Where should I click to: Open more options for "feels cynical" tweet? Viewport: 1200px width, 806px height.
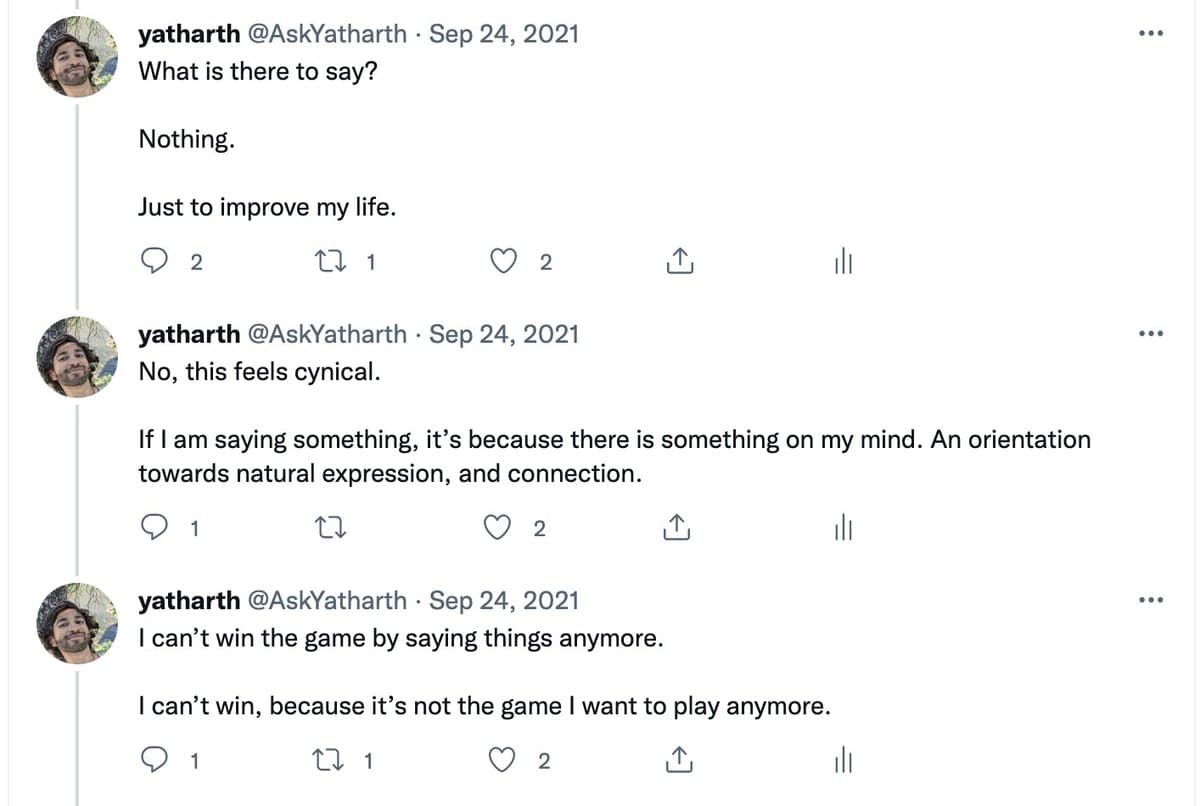[1151, 333]
